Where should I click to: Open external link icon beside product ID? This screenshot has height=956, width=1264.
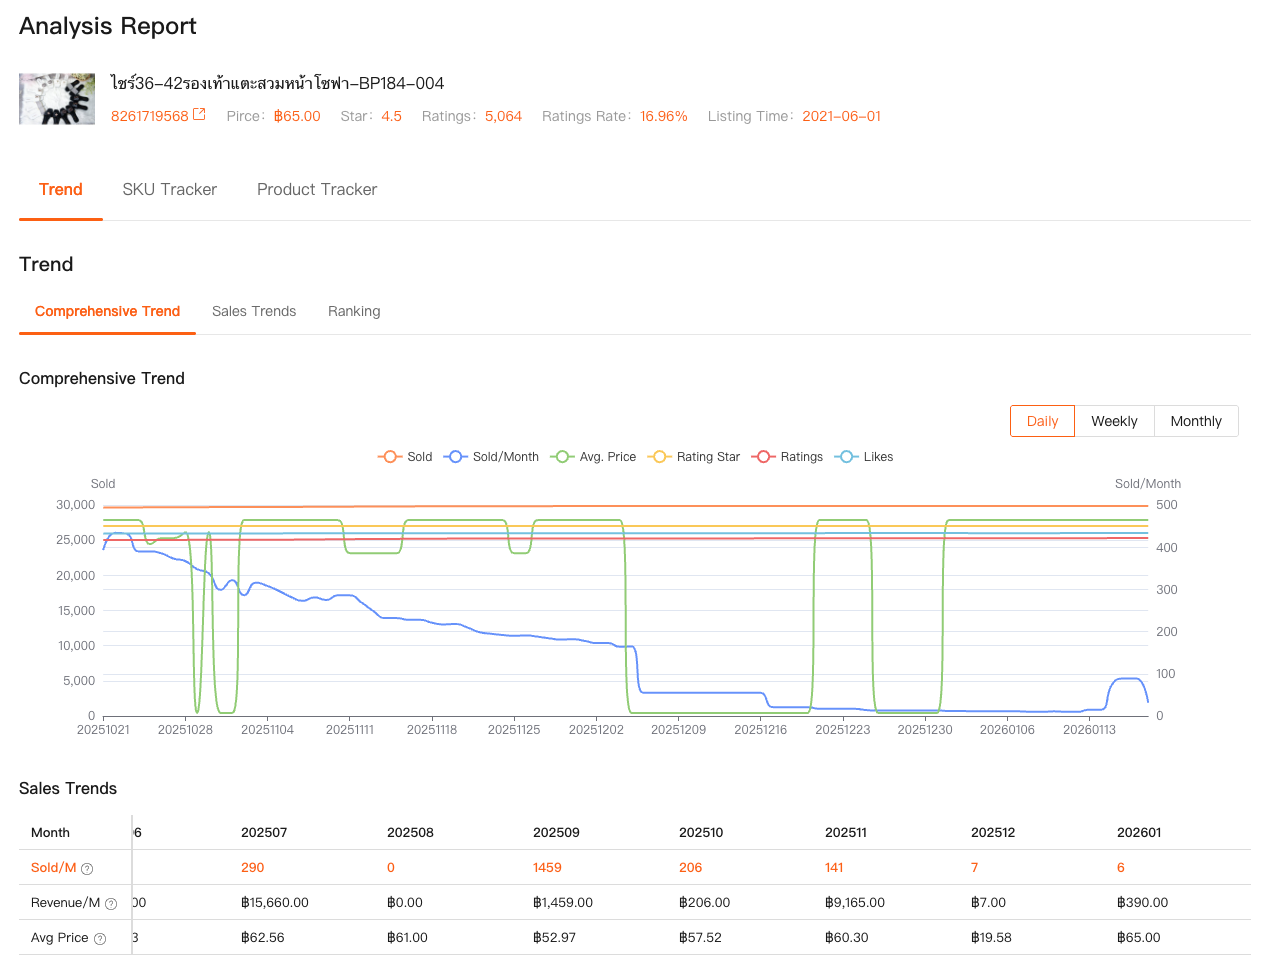pos(199,115)
